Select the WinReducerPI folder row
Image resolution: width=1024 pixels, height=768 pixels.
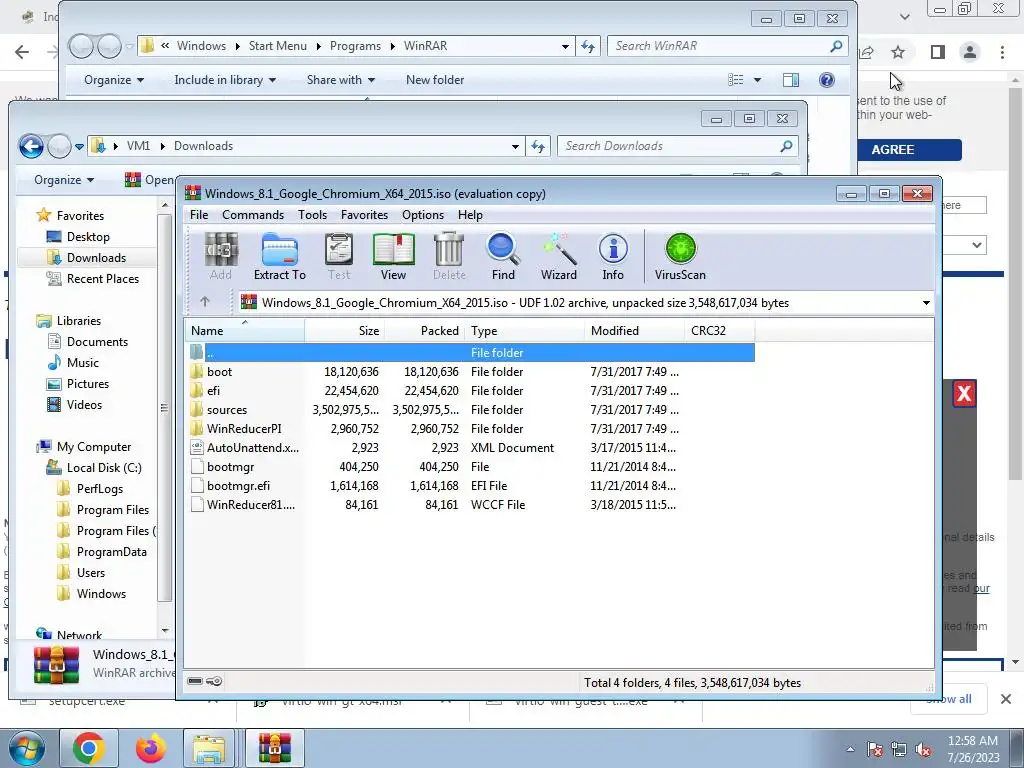[x=470, y=428]
